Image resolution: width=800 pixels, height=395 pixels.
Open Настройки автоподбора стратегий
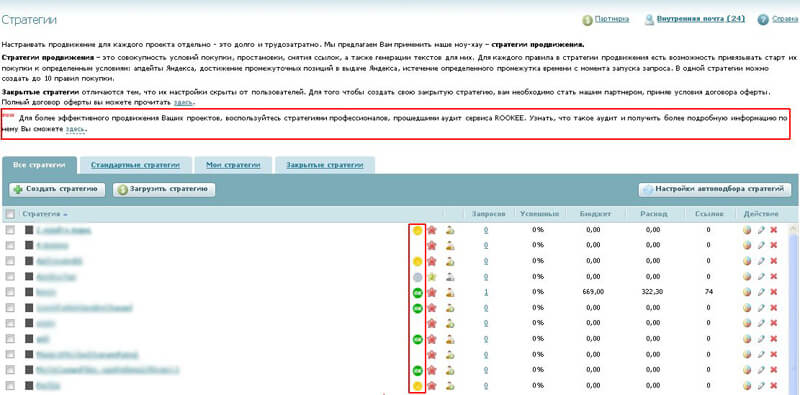coord(715,189)
